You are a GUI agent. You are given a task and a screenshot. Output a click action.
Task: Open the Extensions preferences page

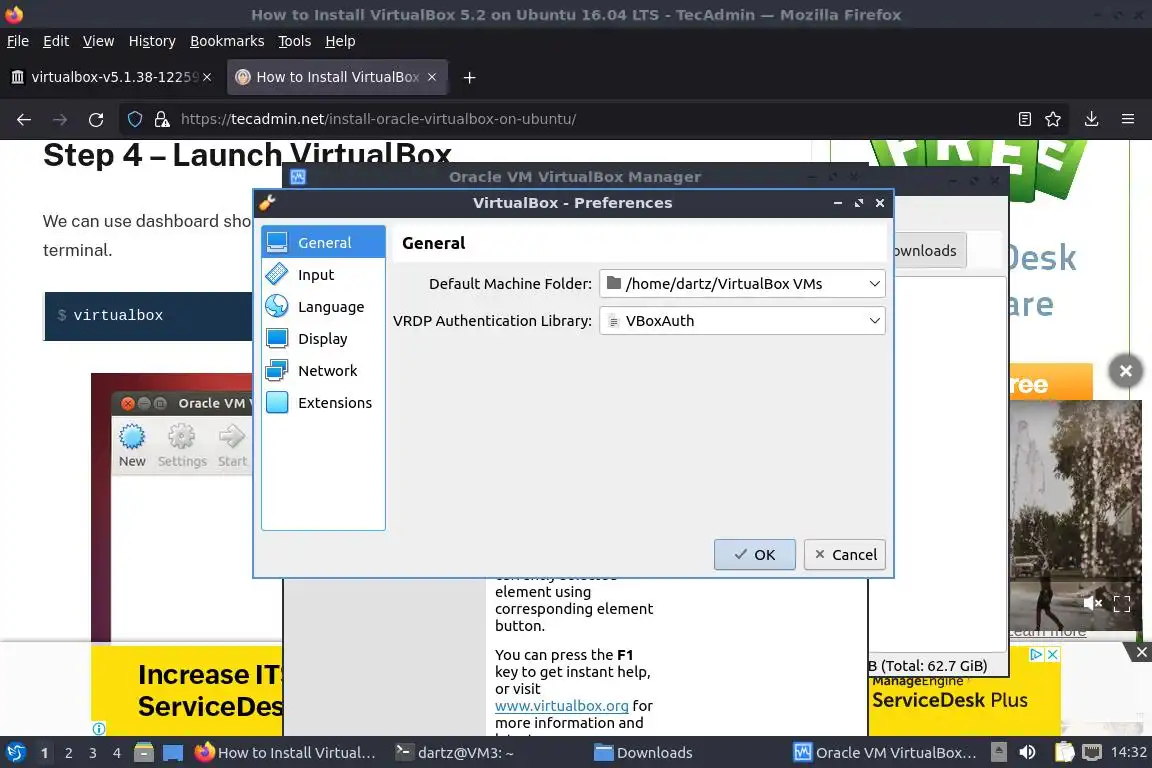click(323, 403)
